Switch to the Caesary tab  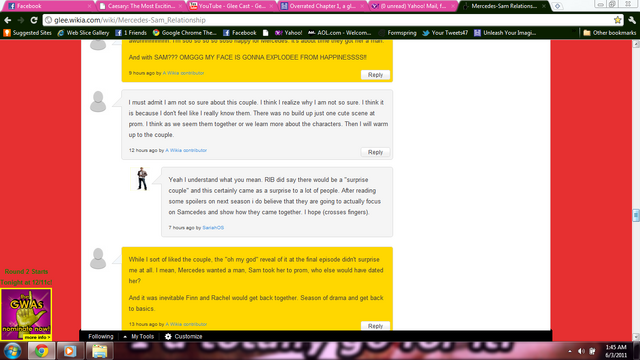pos(141,6)
